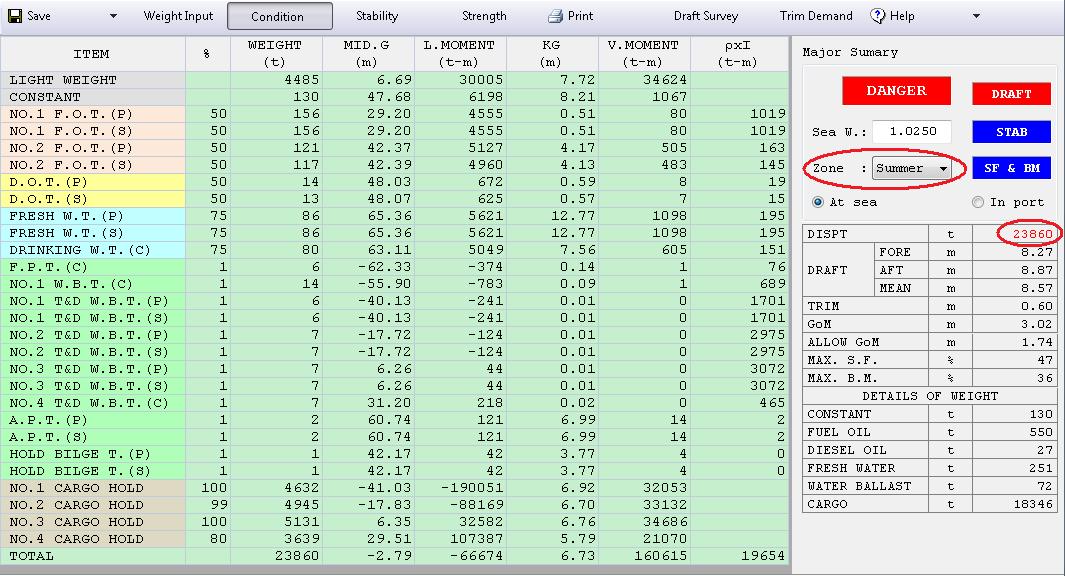Viewport: 1065px width, 576px height.
Task: Edit the Sea W. density field
Action: click(910, 131)
